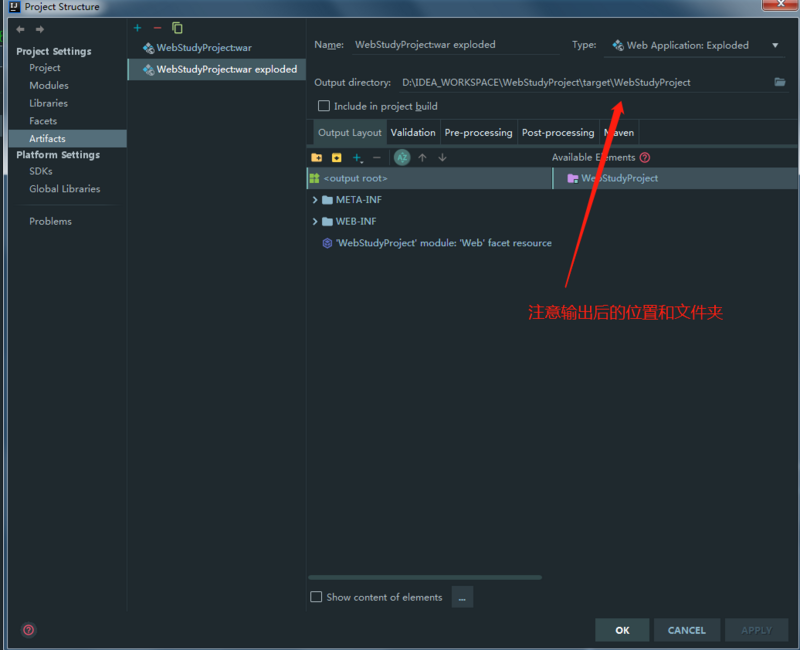Check Show content of elements
This screenshot has height=650, width=800.
[315, 597]
